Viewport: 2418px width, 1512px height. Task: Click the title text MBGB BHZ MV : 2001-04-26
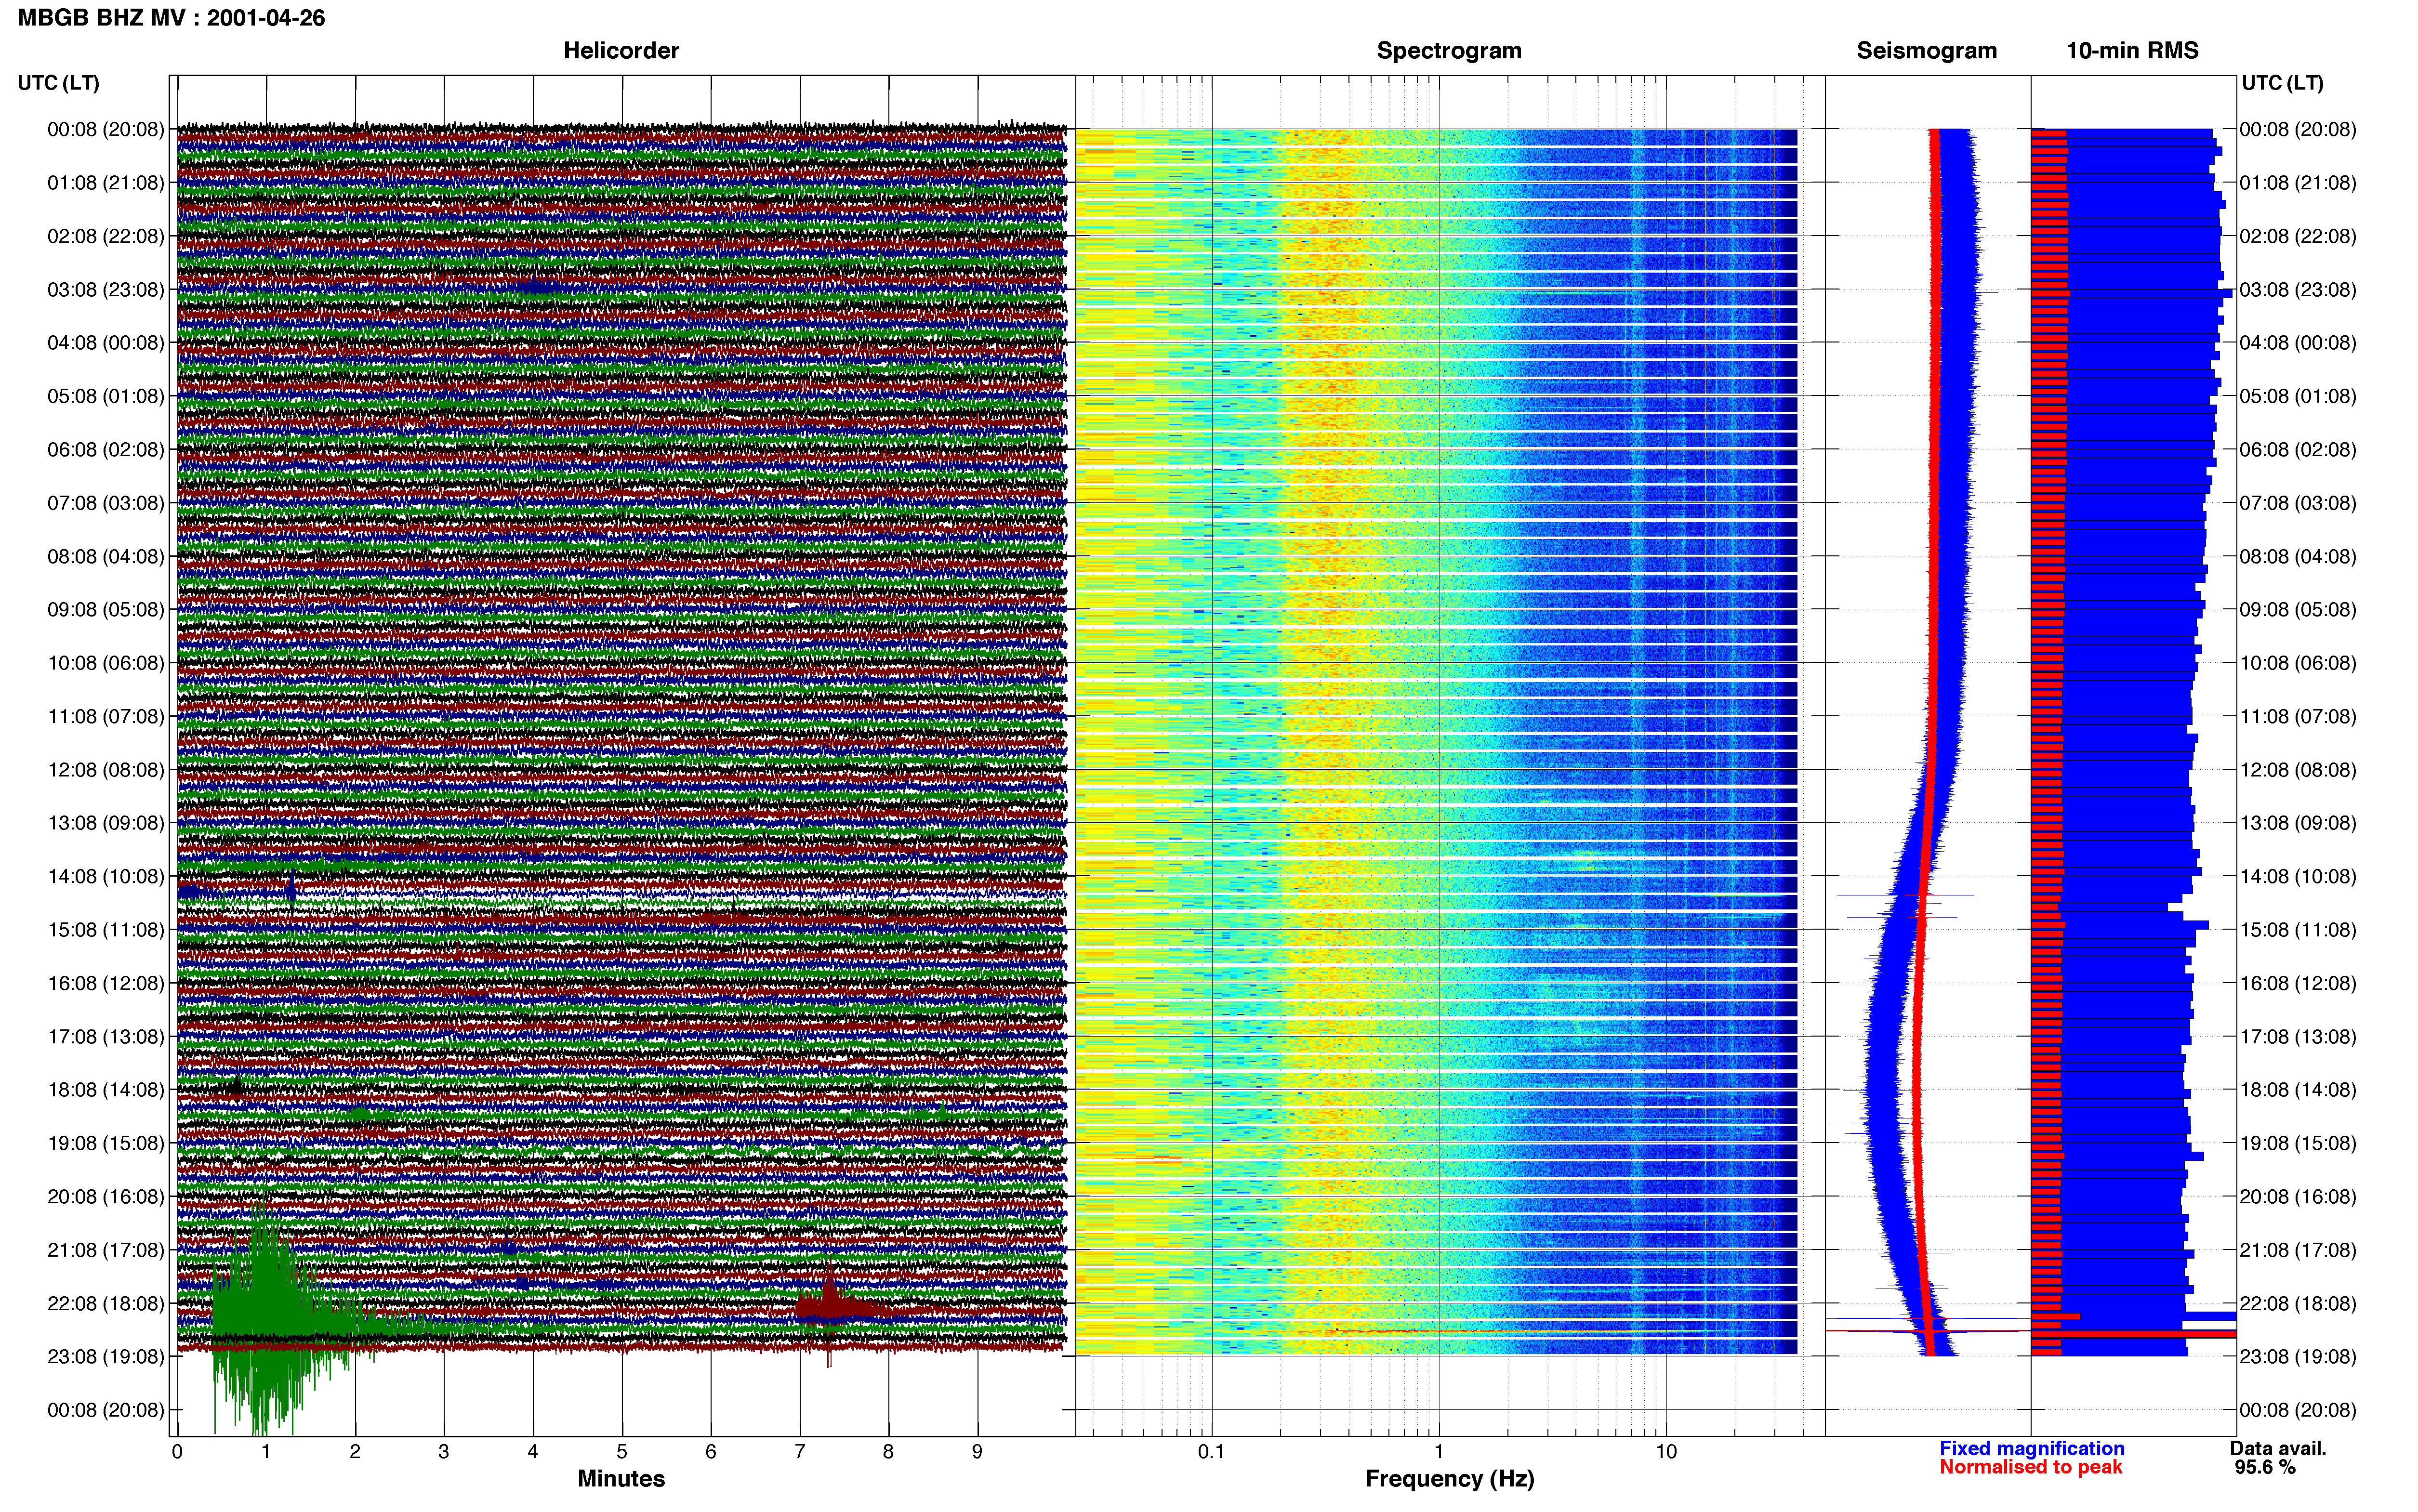(x=171, y=18)
